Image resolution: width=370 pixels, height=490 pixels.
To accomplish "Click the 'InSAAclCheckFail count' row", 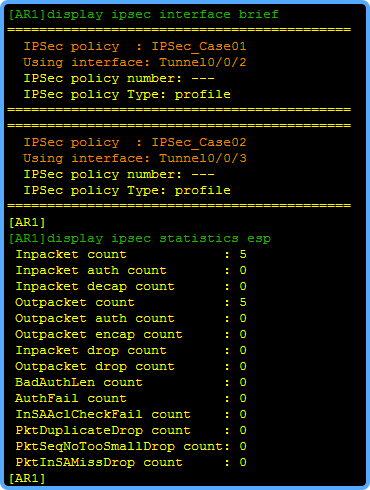I will tap(131, 415).
